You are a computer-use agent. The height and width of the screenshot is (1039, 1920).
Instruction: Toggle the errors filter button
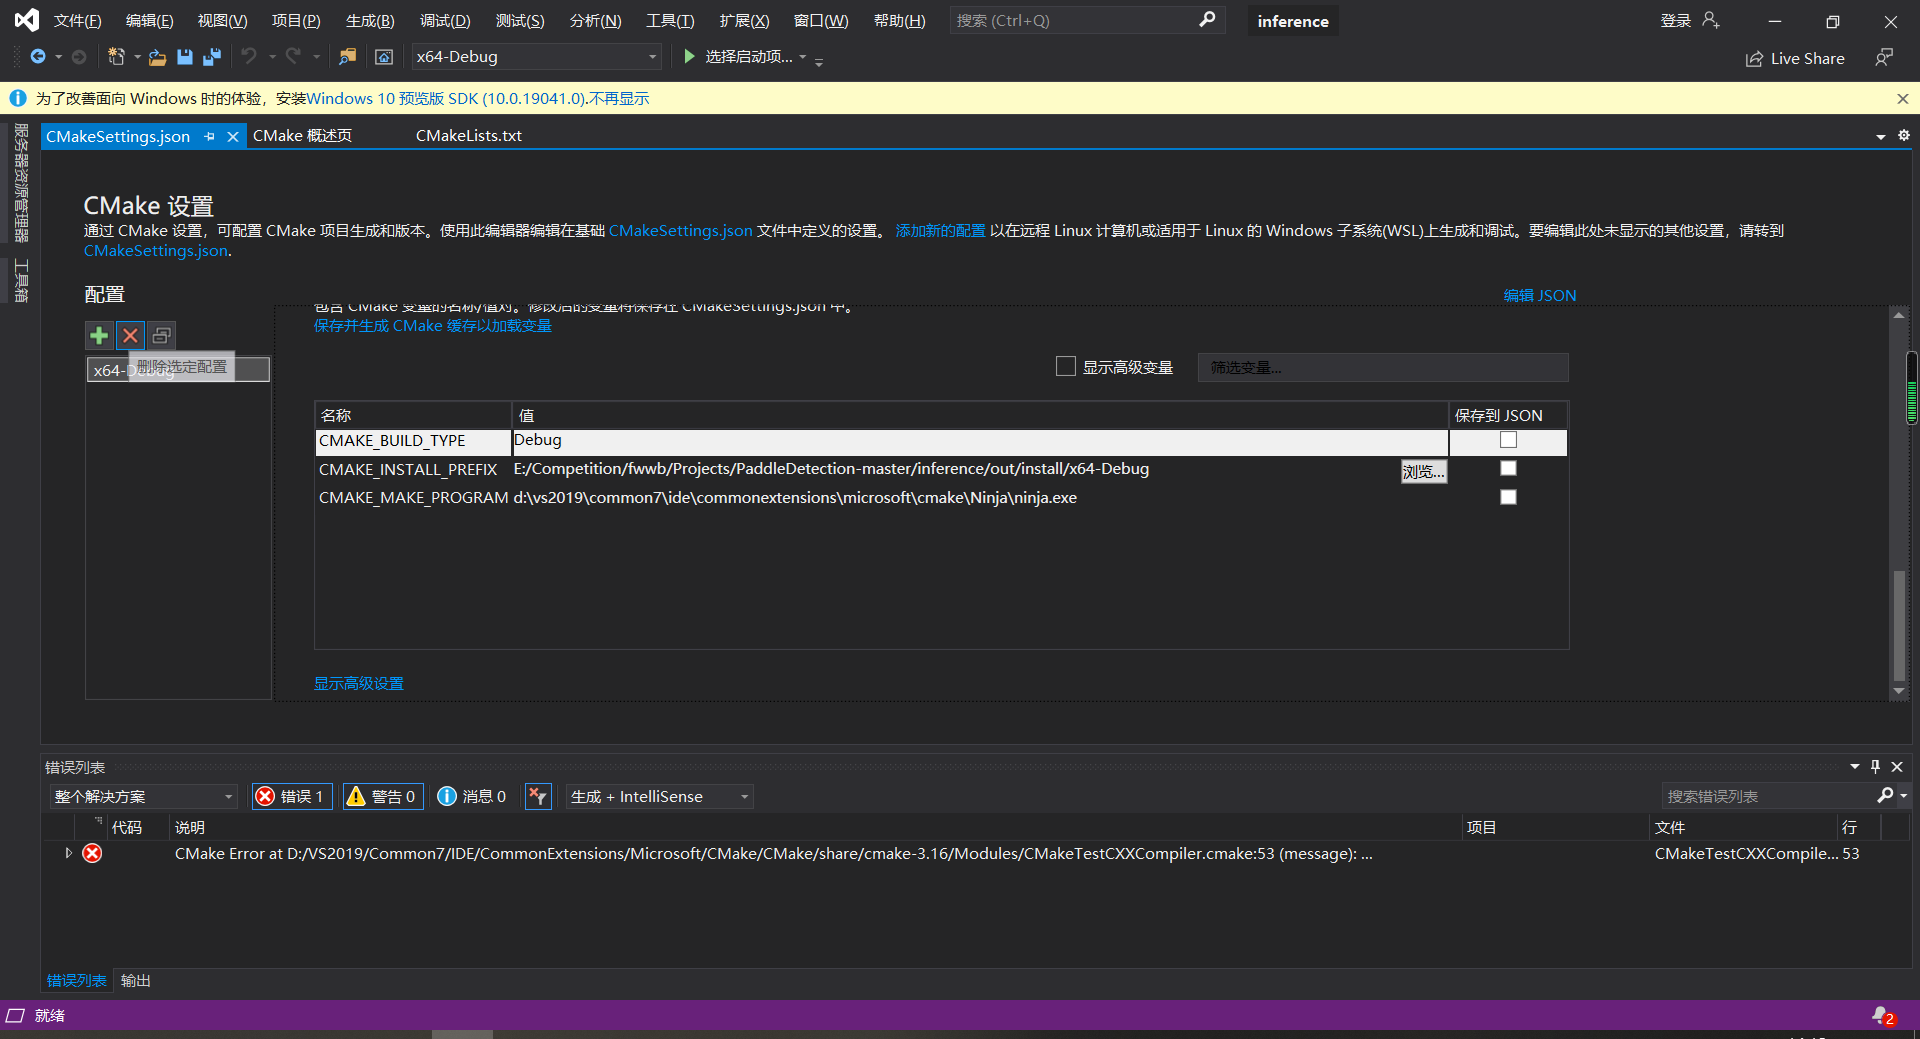292,796
